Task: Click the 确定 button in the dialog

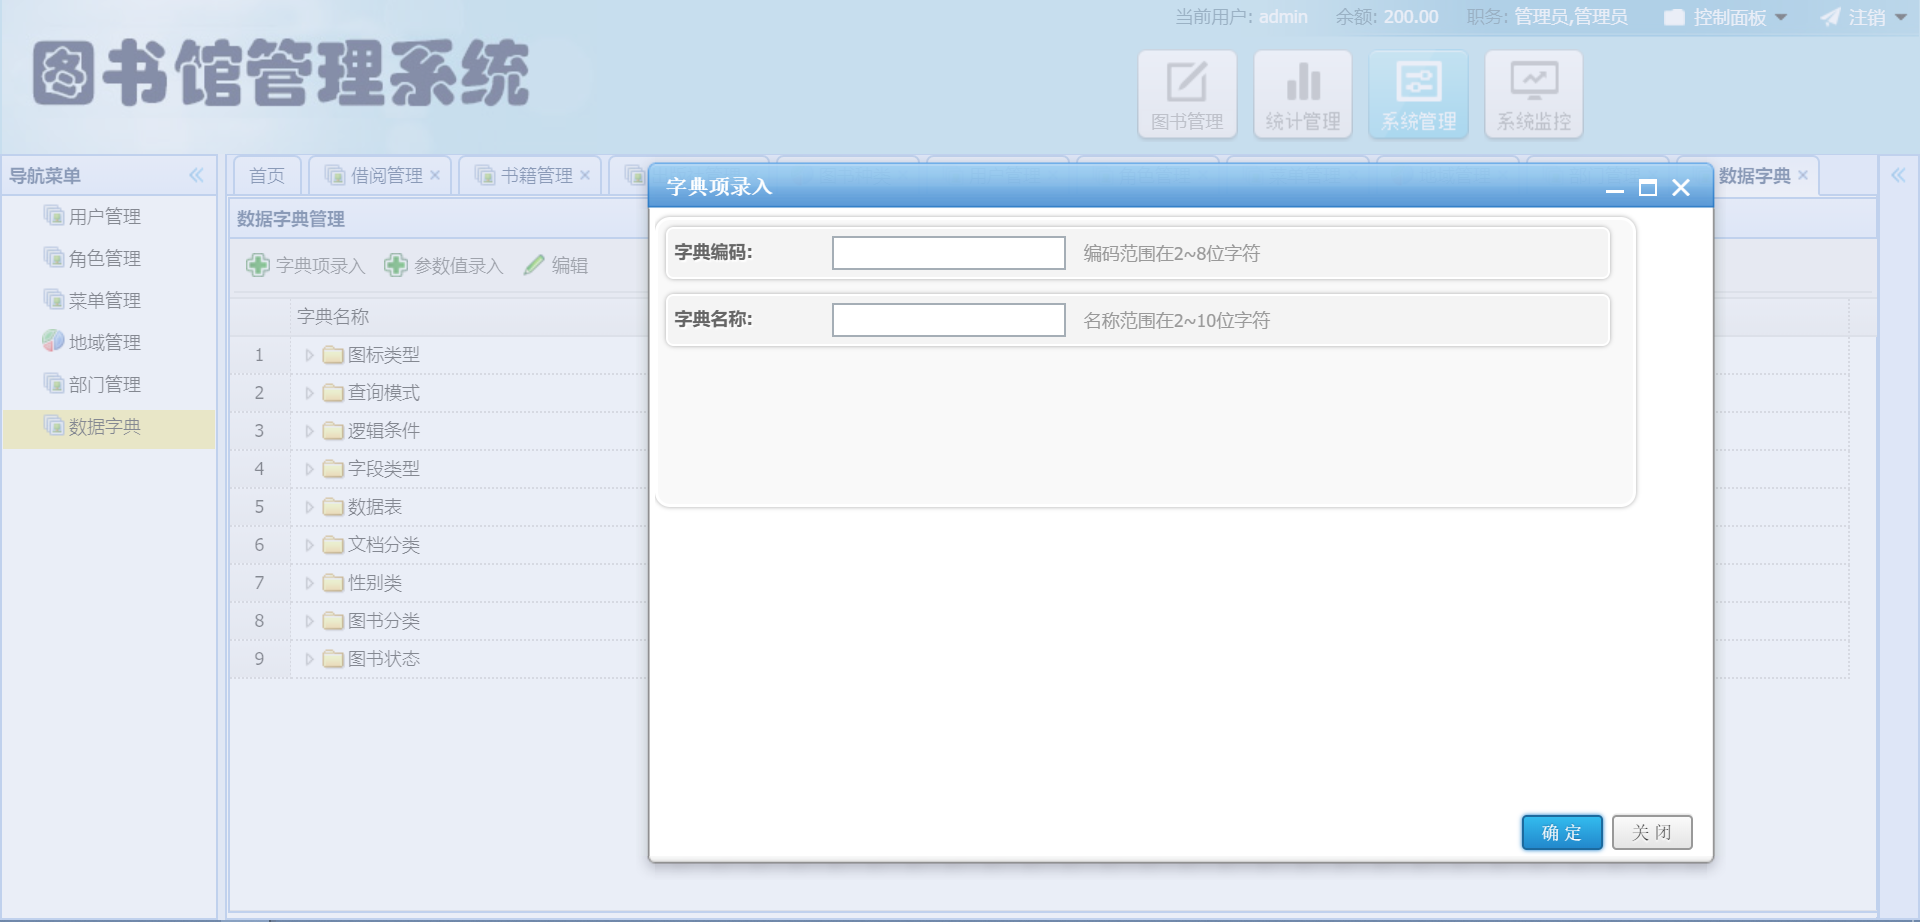Action: (x=1561, y=831)
